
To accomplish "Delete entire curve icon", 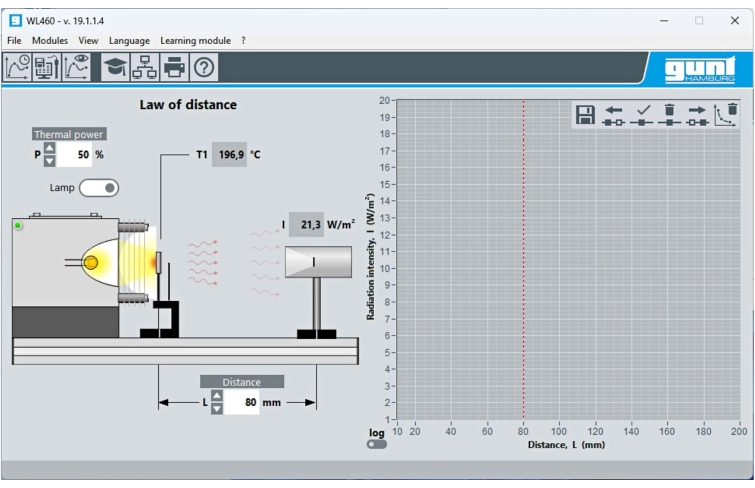I will pyautogui.click(x=726, y=116).
